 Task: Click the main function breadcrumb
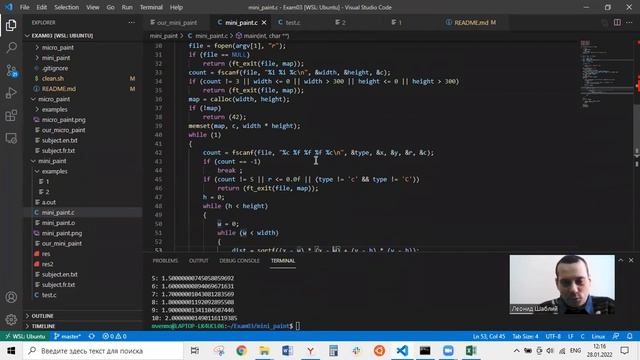(x=262, y=36)
